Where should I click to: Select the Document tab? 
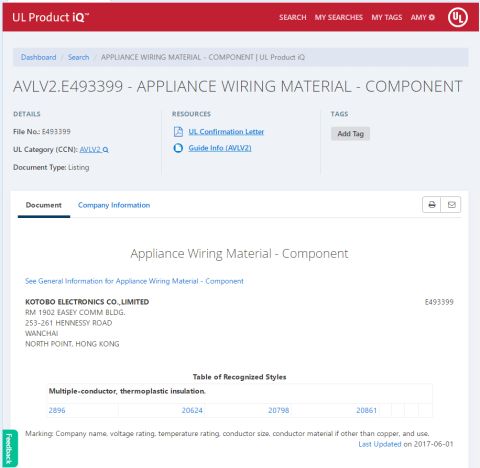pos(44,205)
